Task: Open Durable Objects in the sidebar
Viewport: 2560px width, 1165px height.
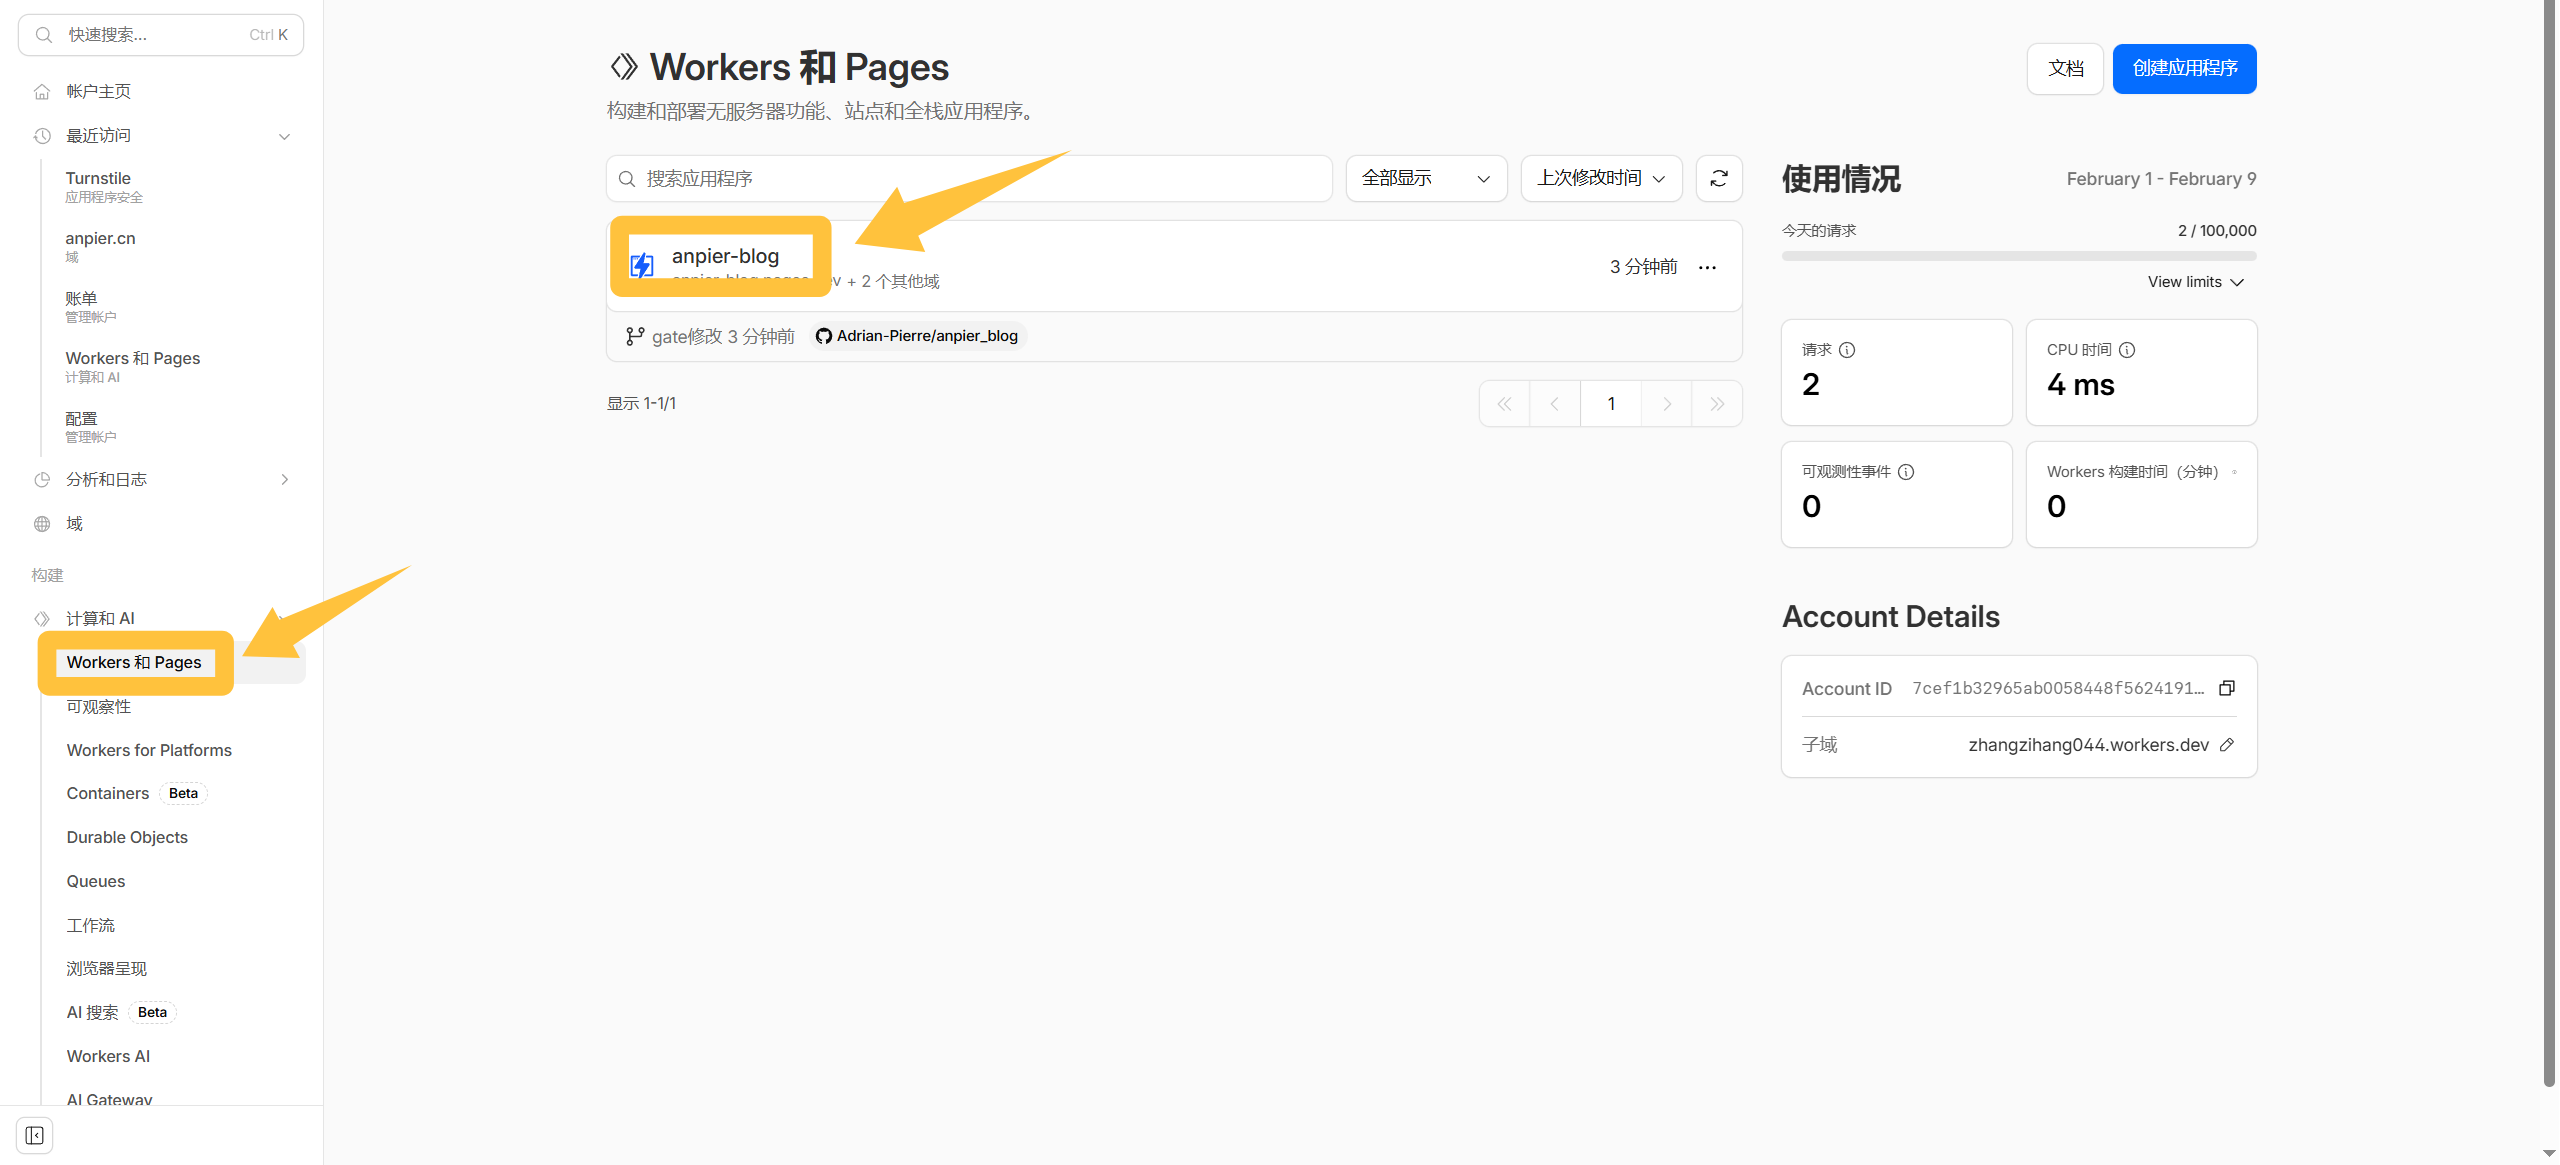Action: click(x=127, y=838)
